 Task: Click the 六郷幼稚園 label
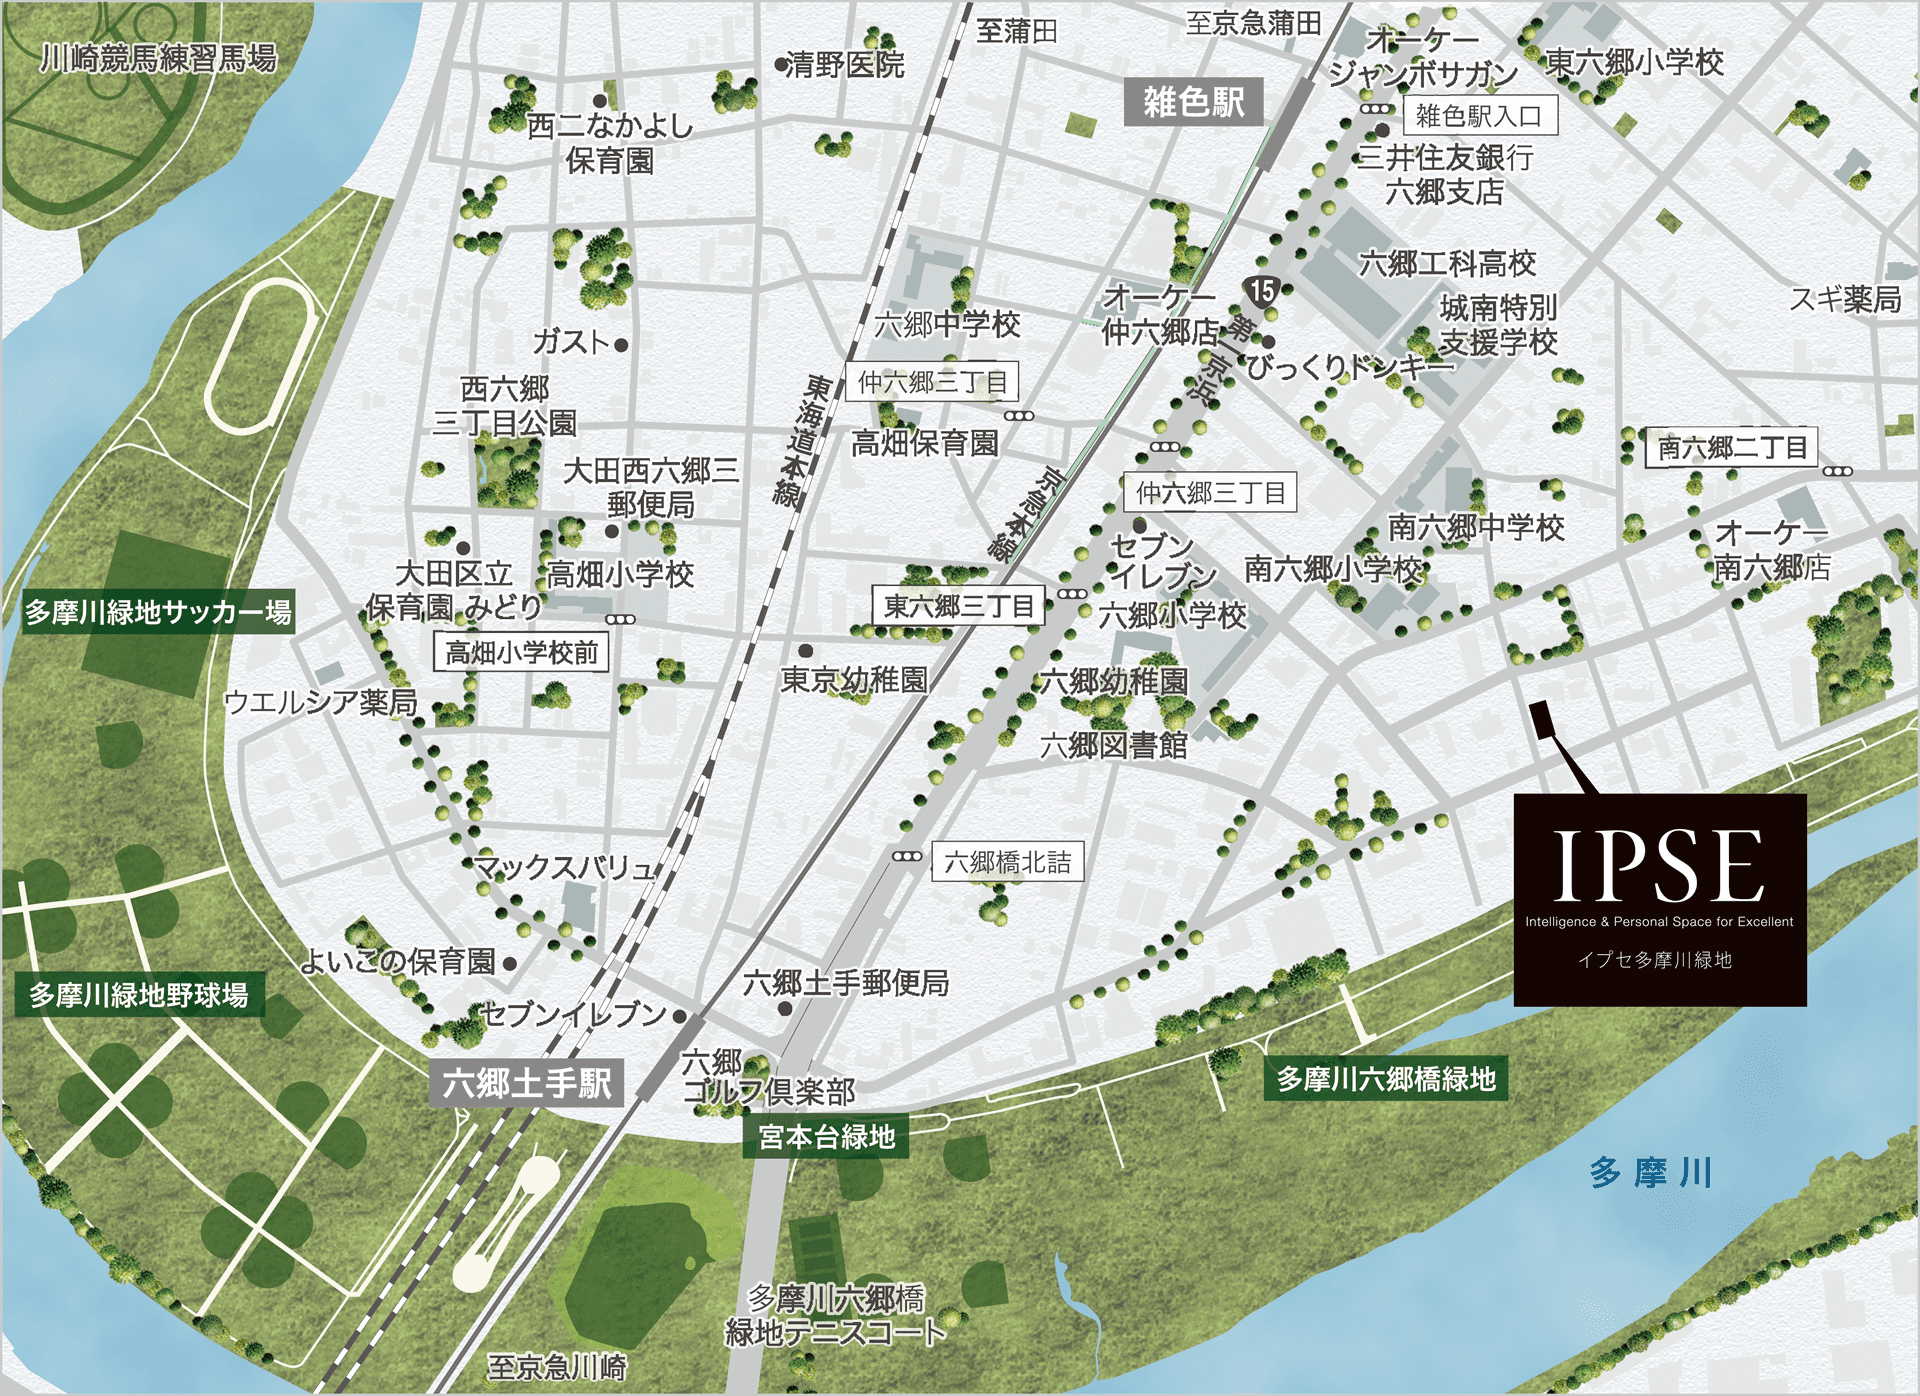(1113, 682)
